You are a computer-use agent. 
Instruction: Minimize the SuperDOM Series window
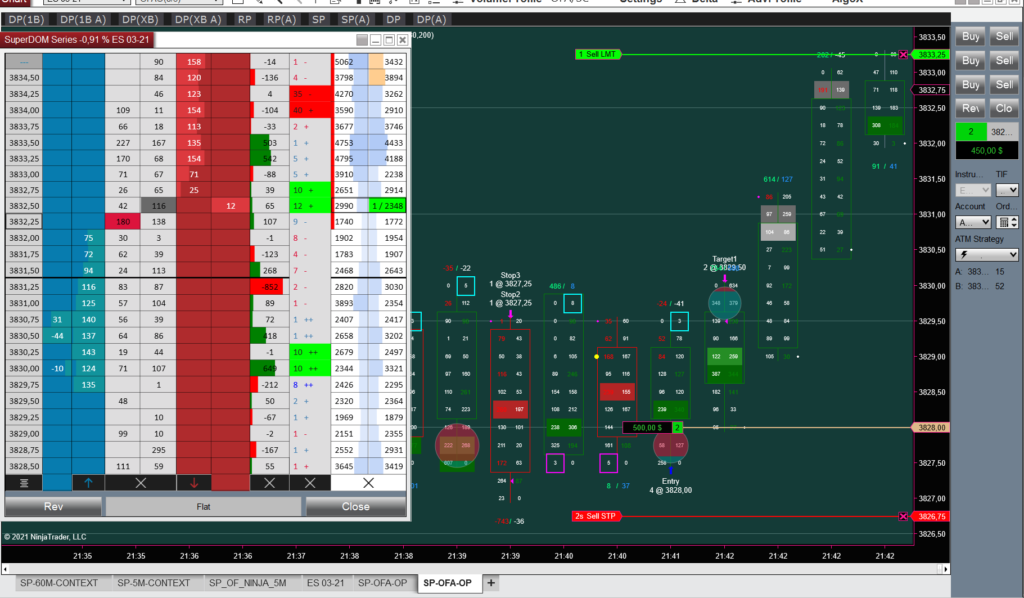point(376,40)
